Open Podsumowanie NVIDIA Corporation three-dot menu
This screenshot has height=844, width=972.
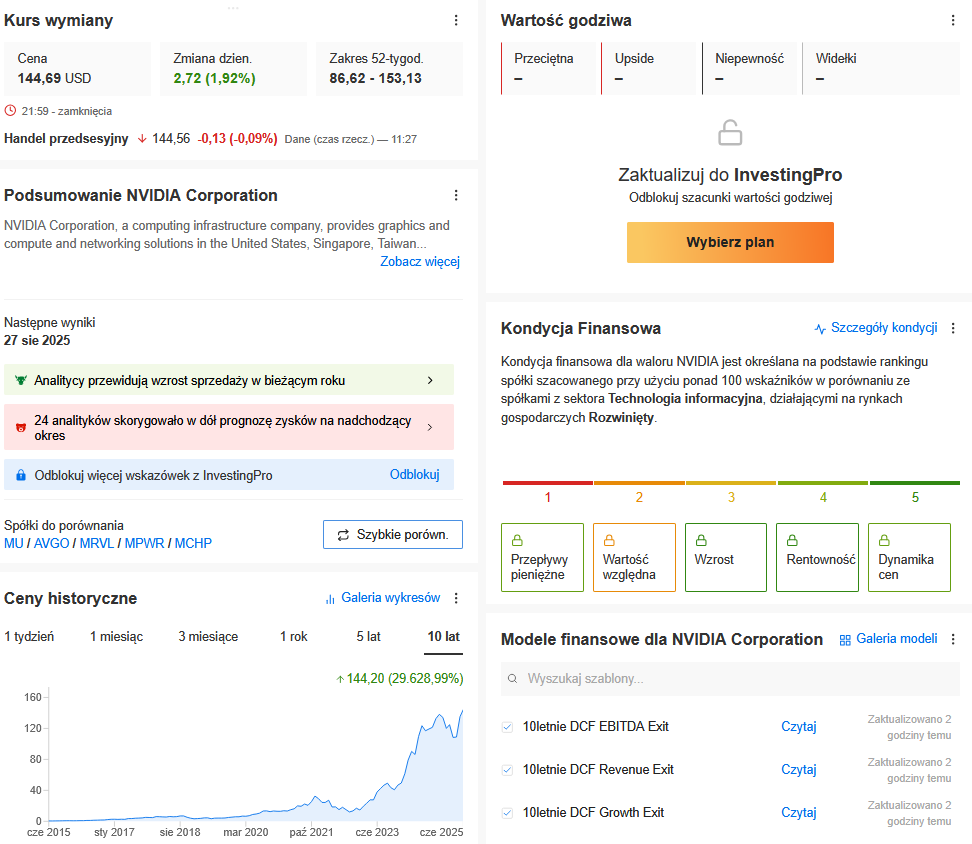456,195
